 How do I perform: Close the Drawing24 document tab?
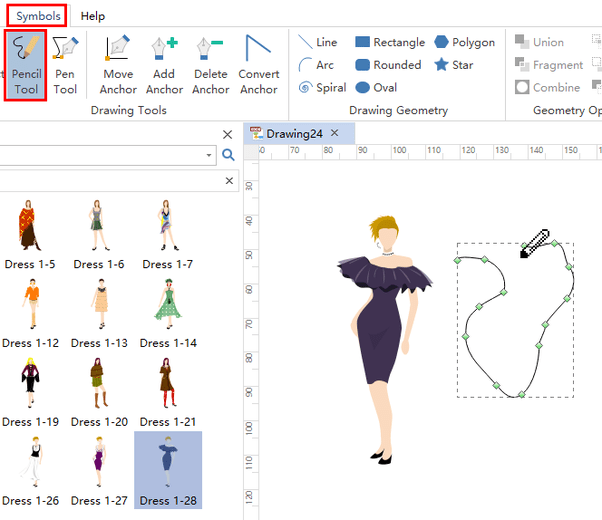pyautogui.click(x=334, y=133)
